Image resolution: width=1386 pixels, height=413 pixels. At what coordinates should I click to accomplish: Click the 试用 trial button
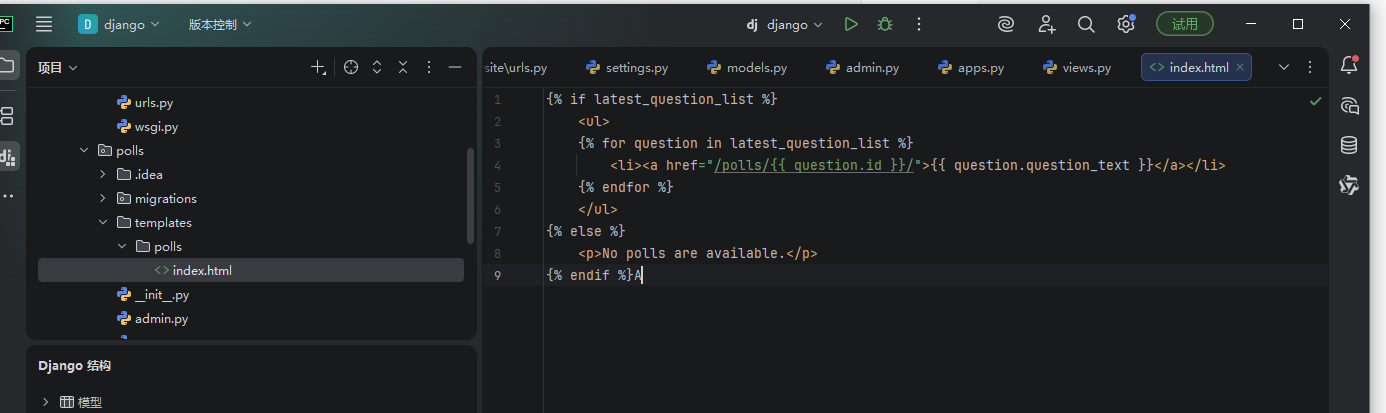pyautogui.click(x=1185, y=24)
